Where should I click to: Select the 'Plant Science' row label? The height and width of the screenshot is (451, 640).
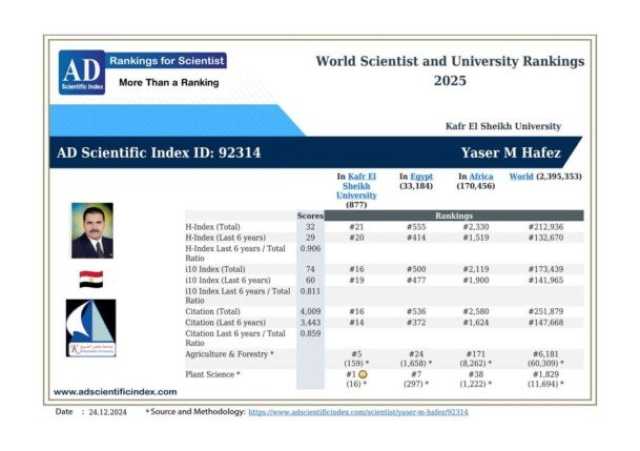pyautogui.click(x=213, y=374)
